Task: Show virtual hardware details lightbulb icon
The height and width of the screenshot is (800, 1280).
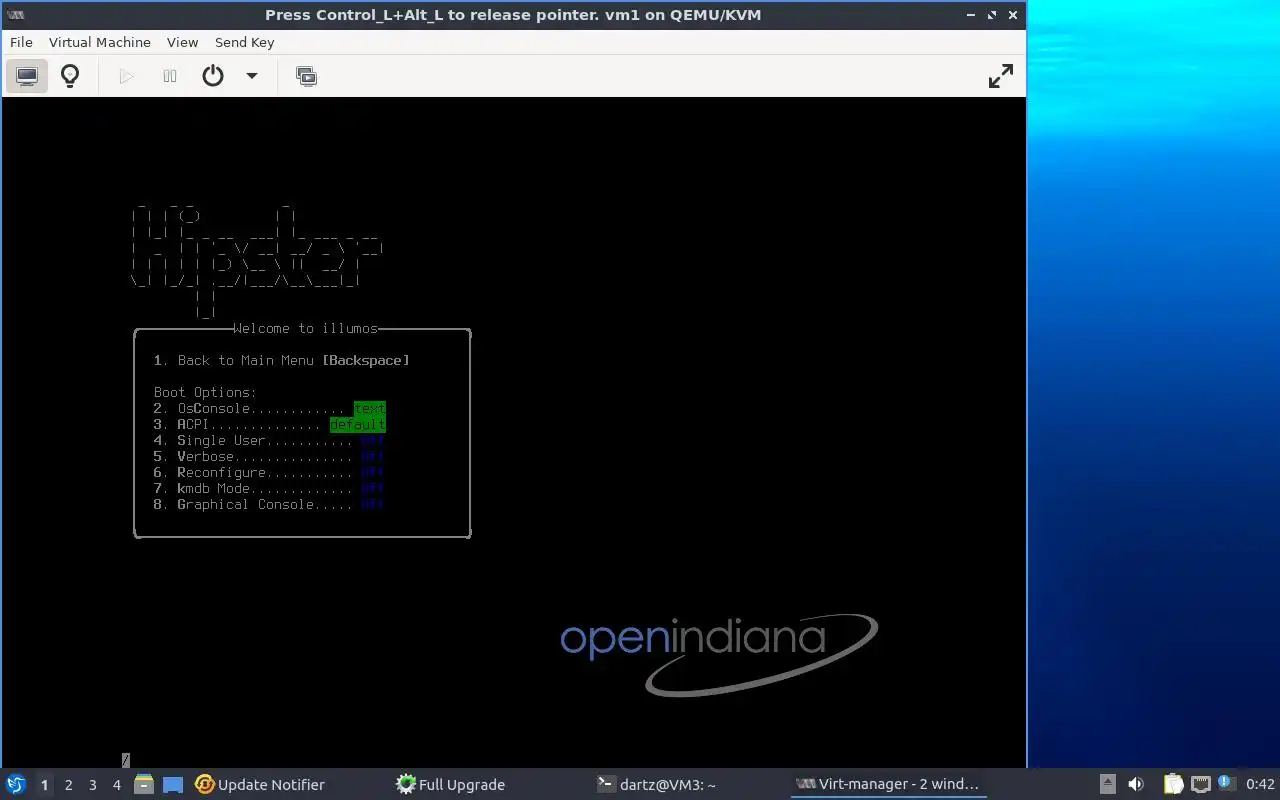Action: coord(70,76)
